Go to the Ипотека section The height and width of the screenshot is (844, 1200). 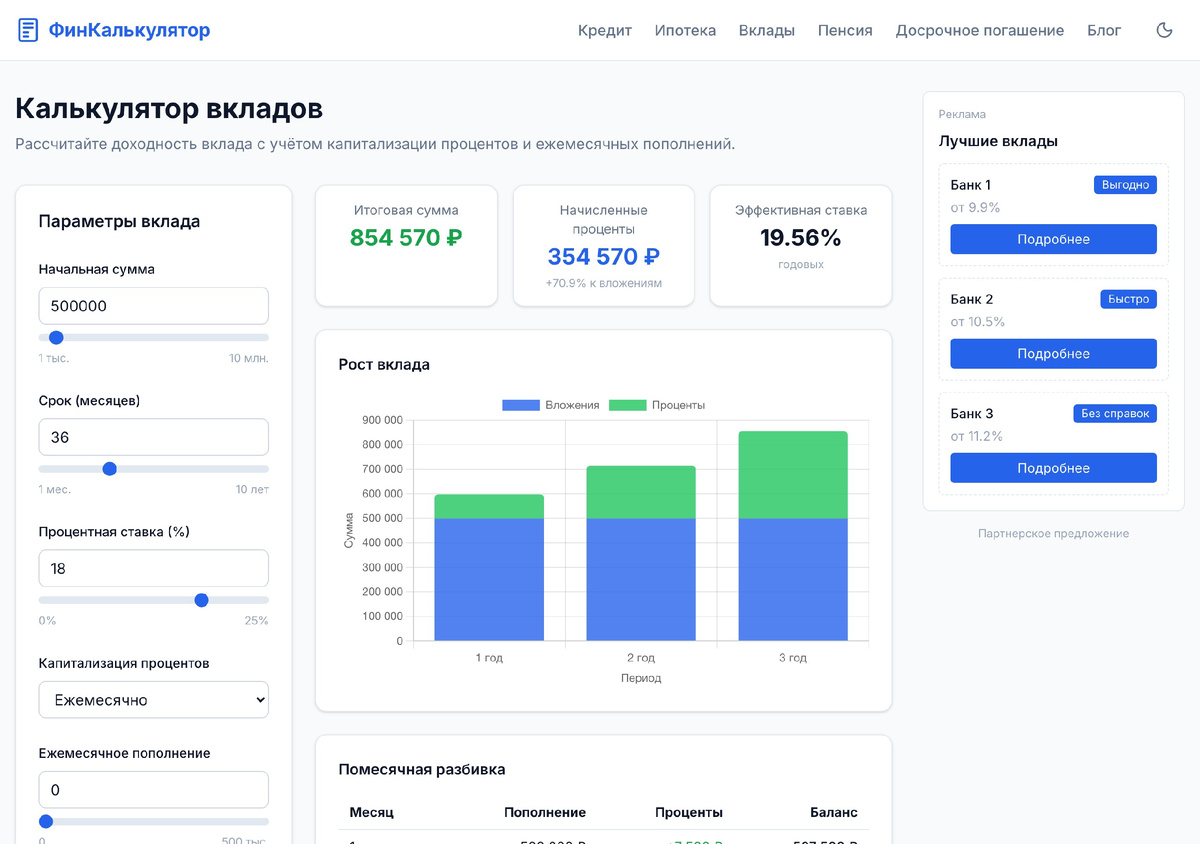click(685, 30)
